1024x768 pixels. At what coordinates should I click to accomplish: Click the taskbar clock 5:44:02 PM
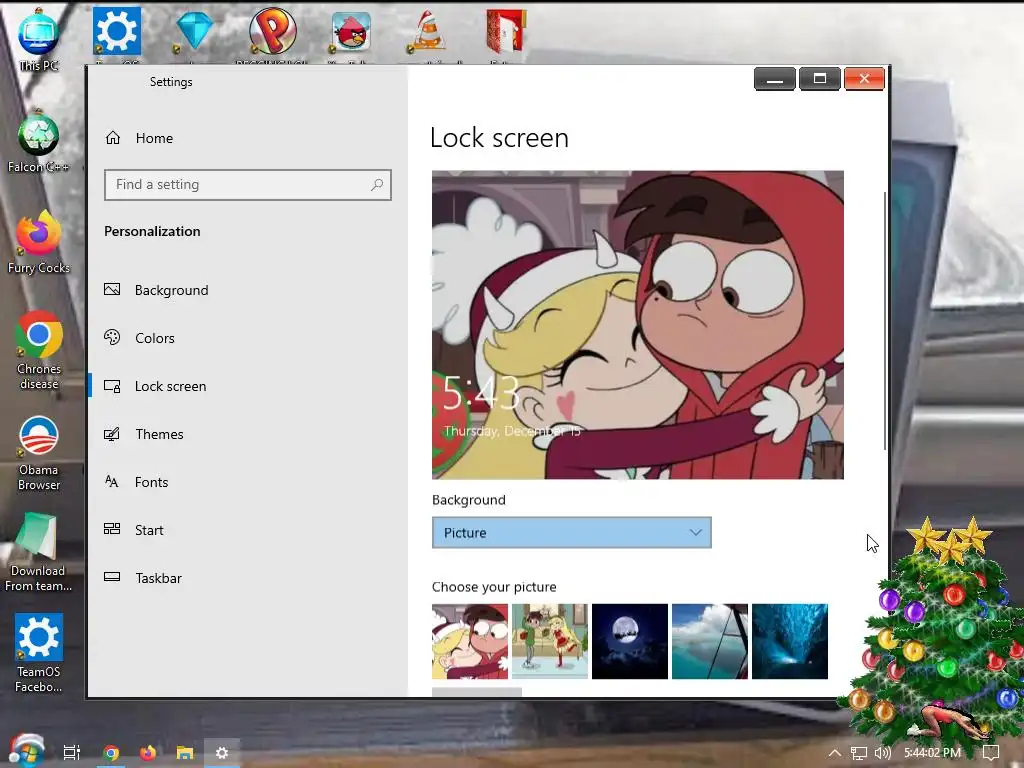pyautogui.click(x=932, y=753)
